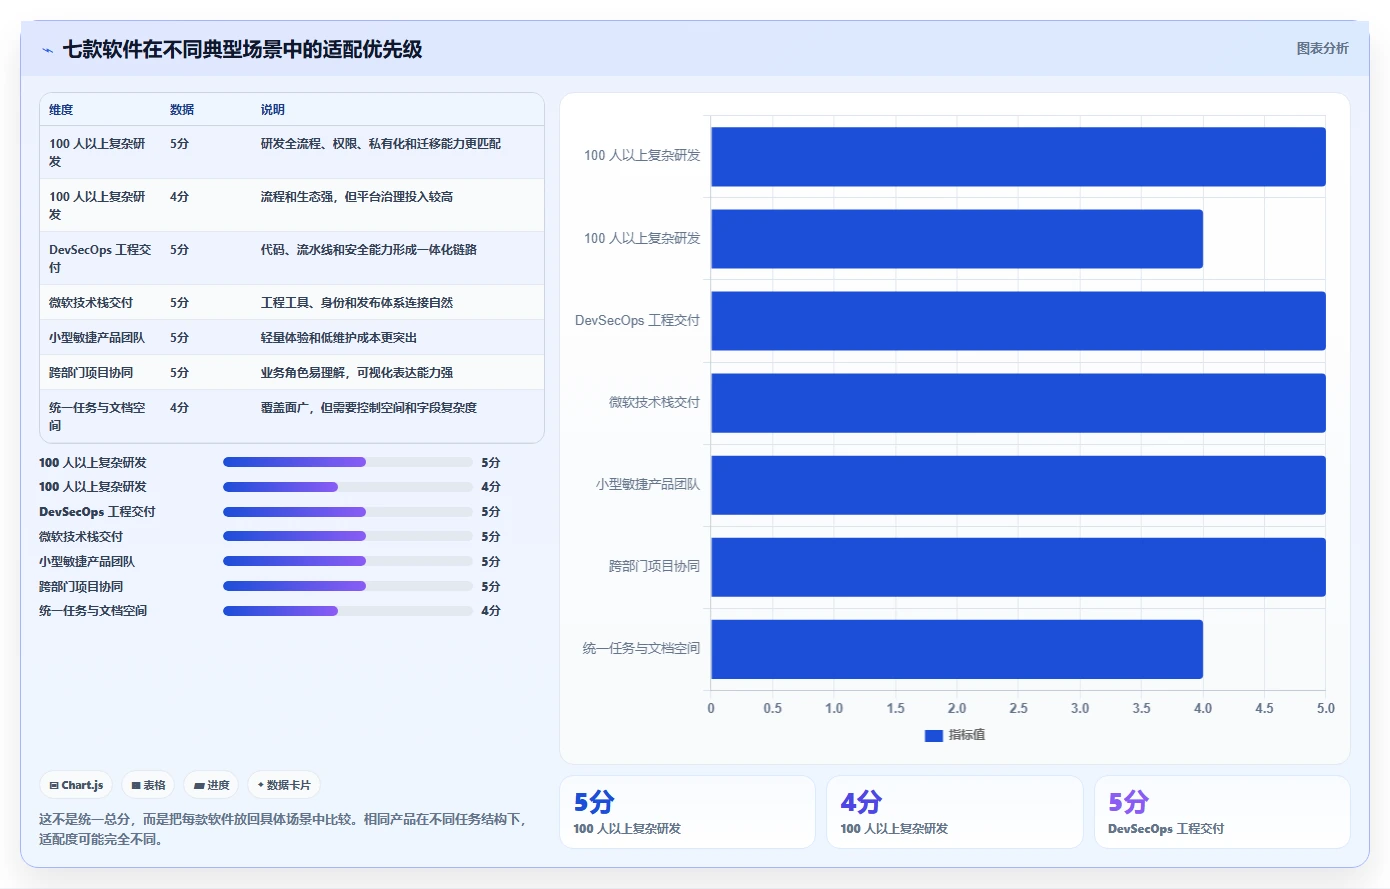
Task: Click the 5分 value beside 跨部门项目协同 progress bar
Action: 491,586
